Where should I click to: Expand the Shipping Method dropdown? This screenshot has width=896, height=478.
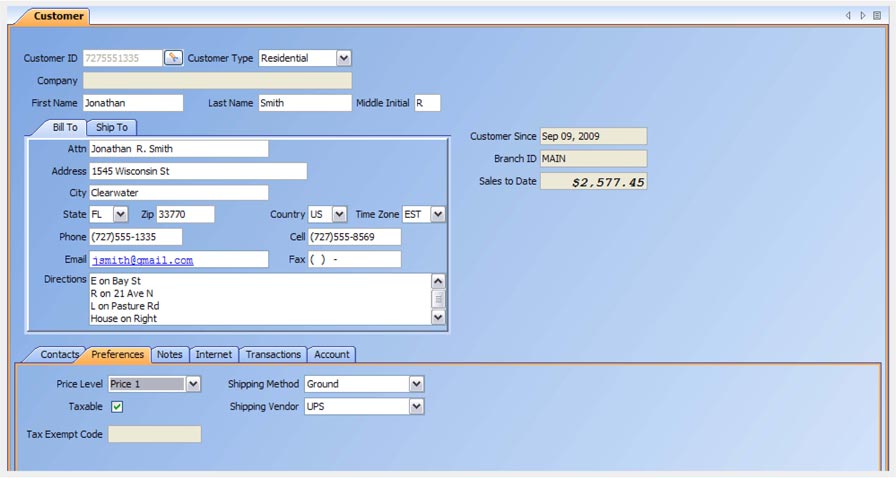(417, 384)
